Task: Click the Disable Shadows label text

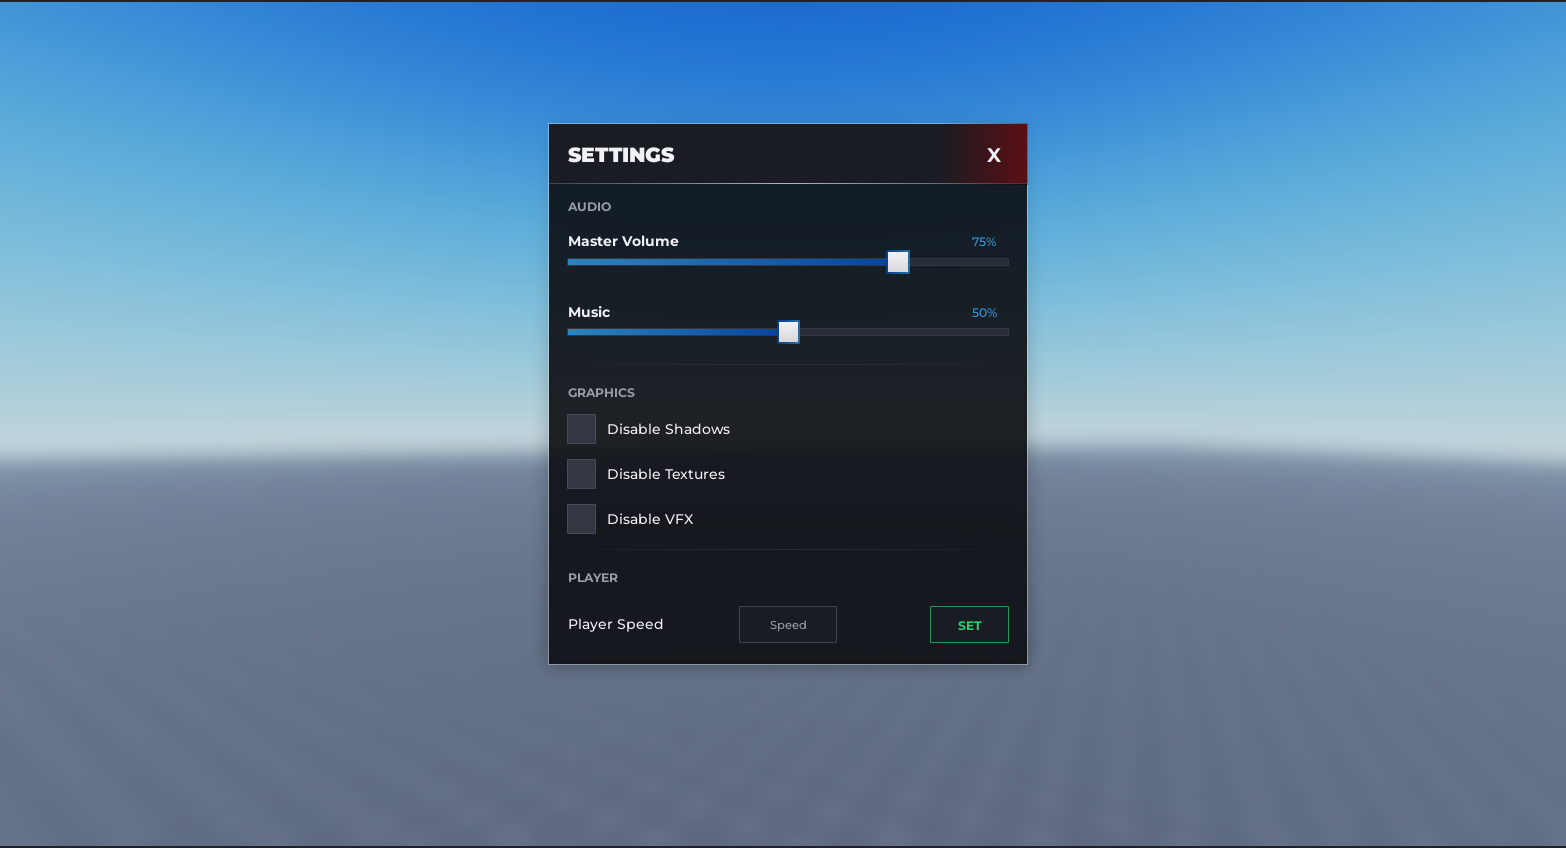Action: 668,429
